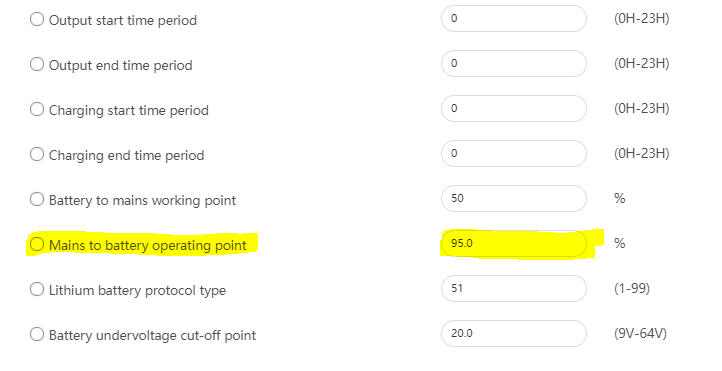Click the Battery to mains working point label
Screen dimensions: 722x371
click(142, 201)
